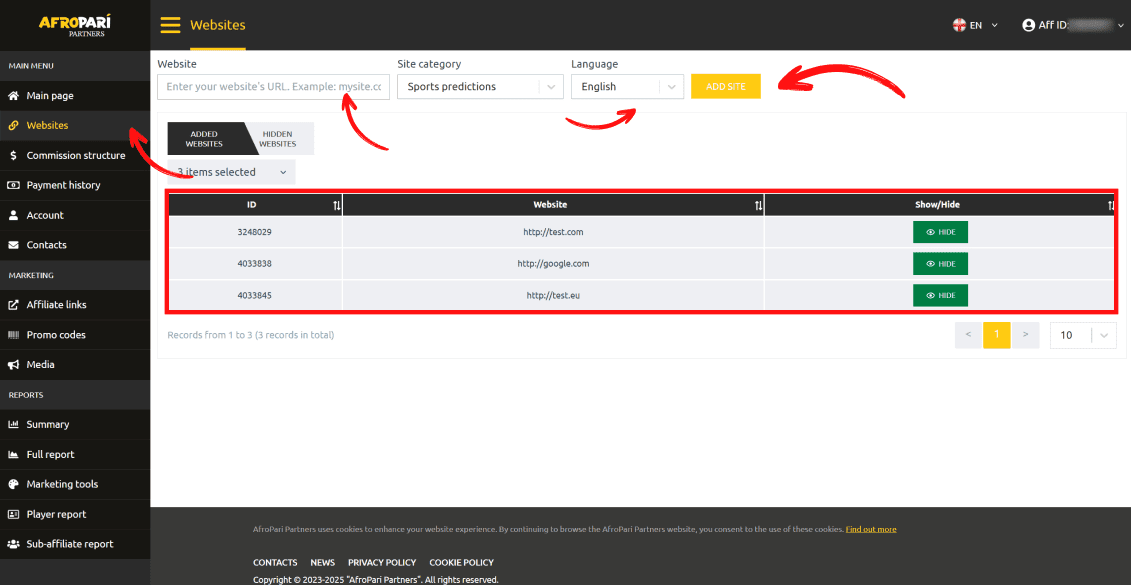Select the Added Websites tab
This screenshot has width=1132, height=585.
[204, 139]
